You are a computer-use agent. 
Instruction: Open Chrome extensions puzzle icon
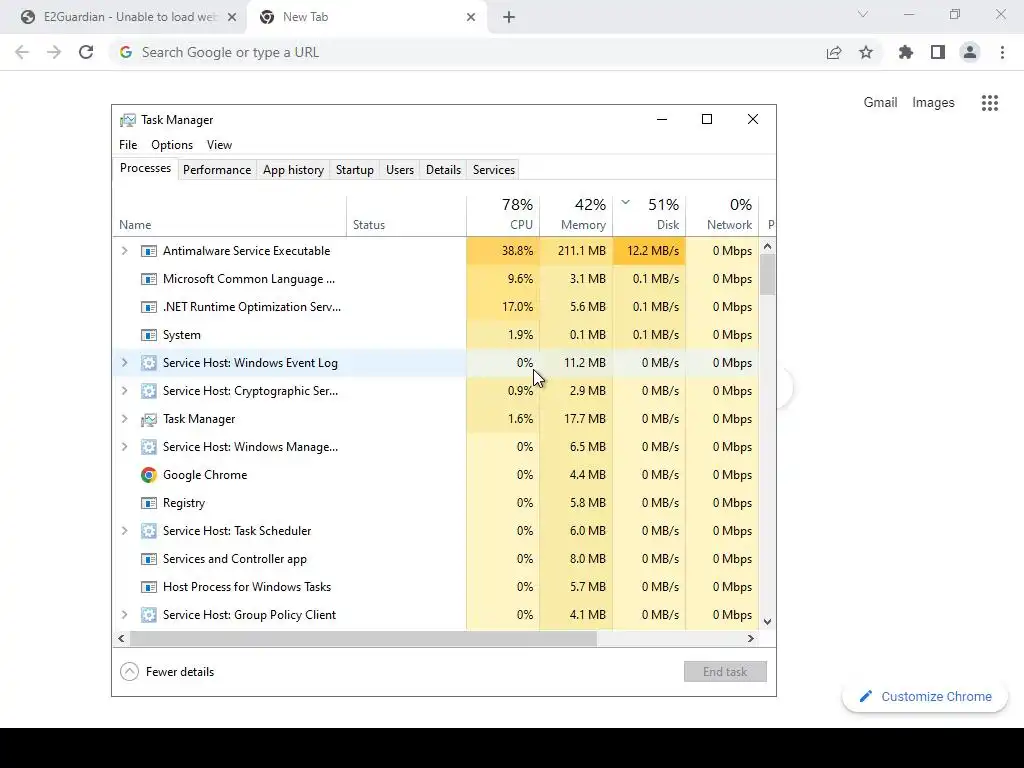pos(906,52)
